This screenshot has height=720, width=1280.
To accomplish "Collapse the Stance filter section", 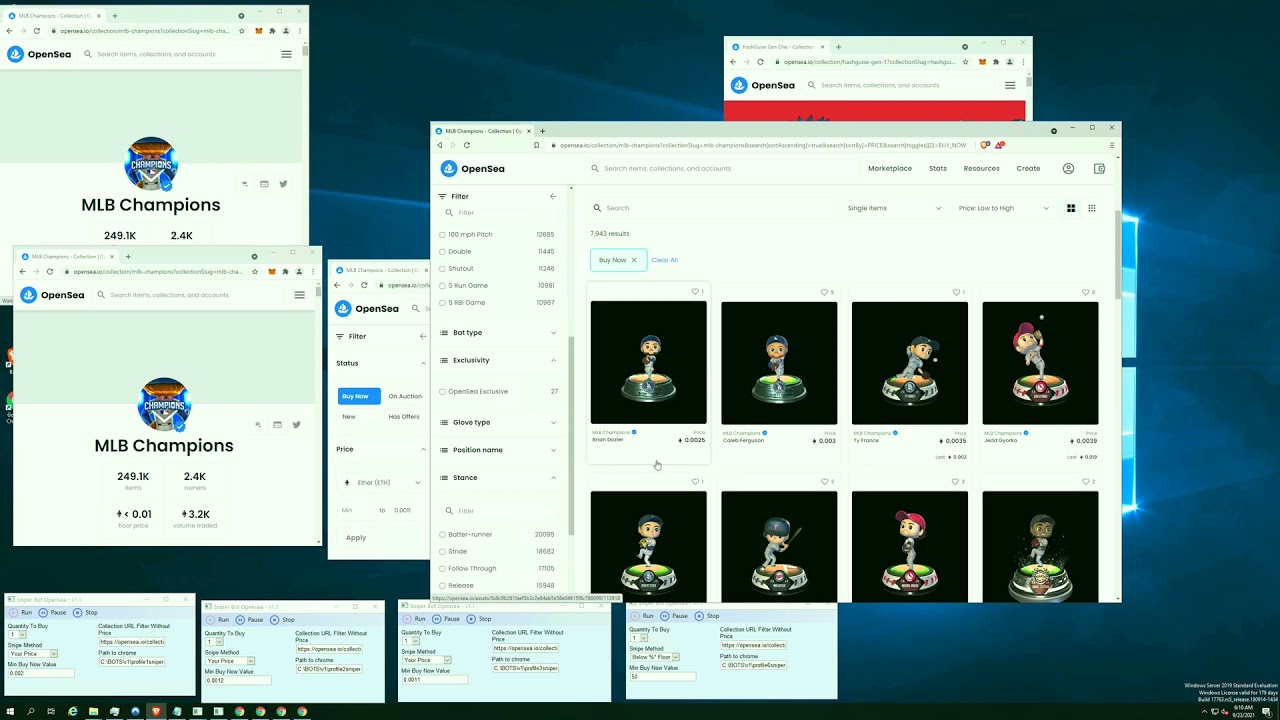I will [499, 478].
